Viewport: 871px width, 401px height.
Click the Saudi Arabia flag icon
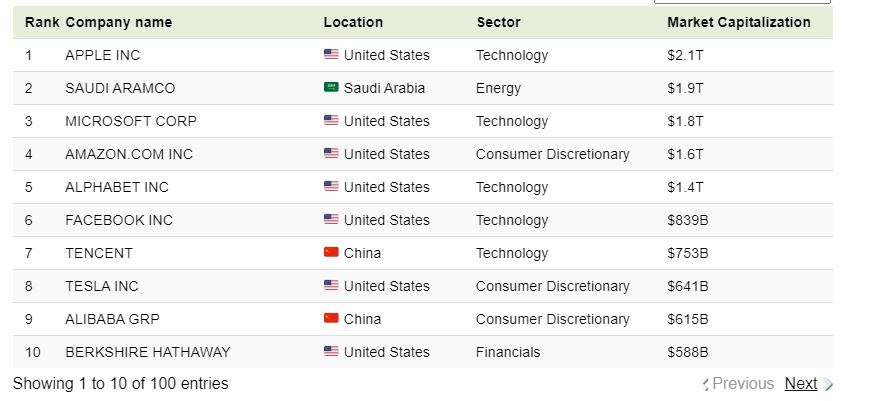pos(331,88)
